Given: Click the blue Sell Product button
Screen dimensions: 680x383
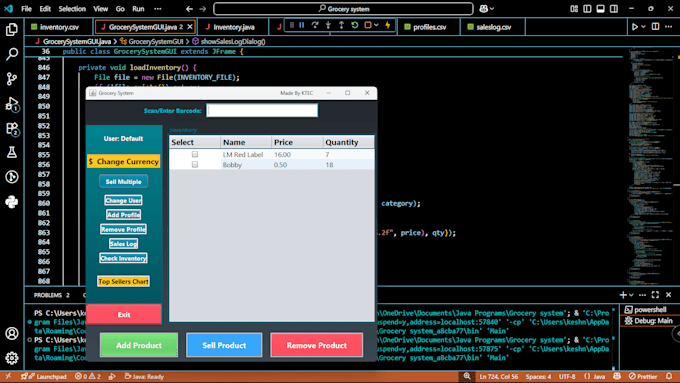Looking at the screenshot, I should tap(224, 345).
